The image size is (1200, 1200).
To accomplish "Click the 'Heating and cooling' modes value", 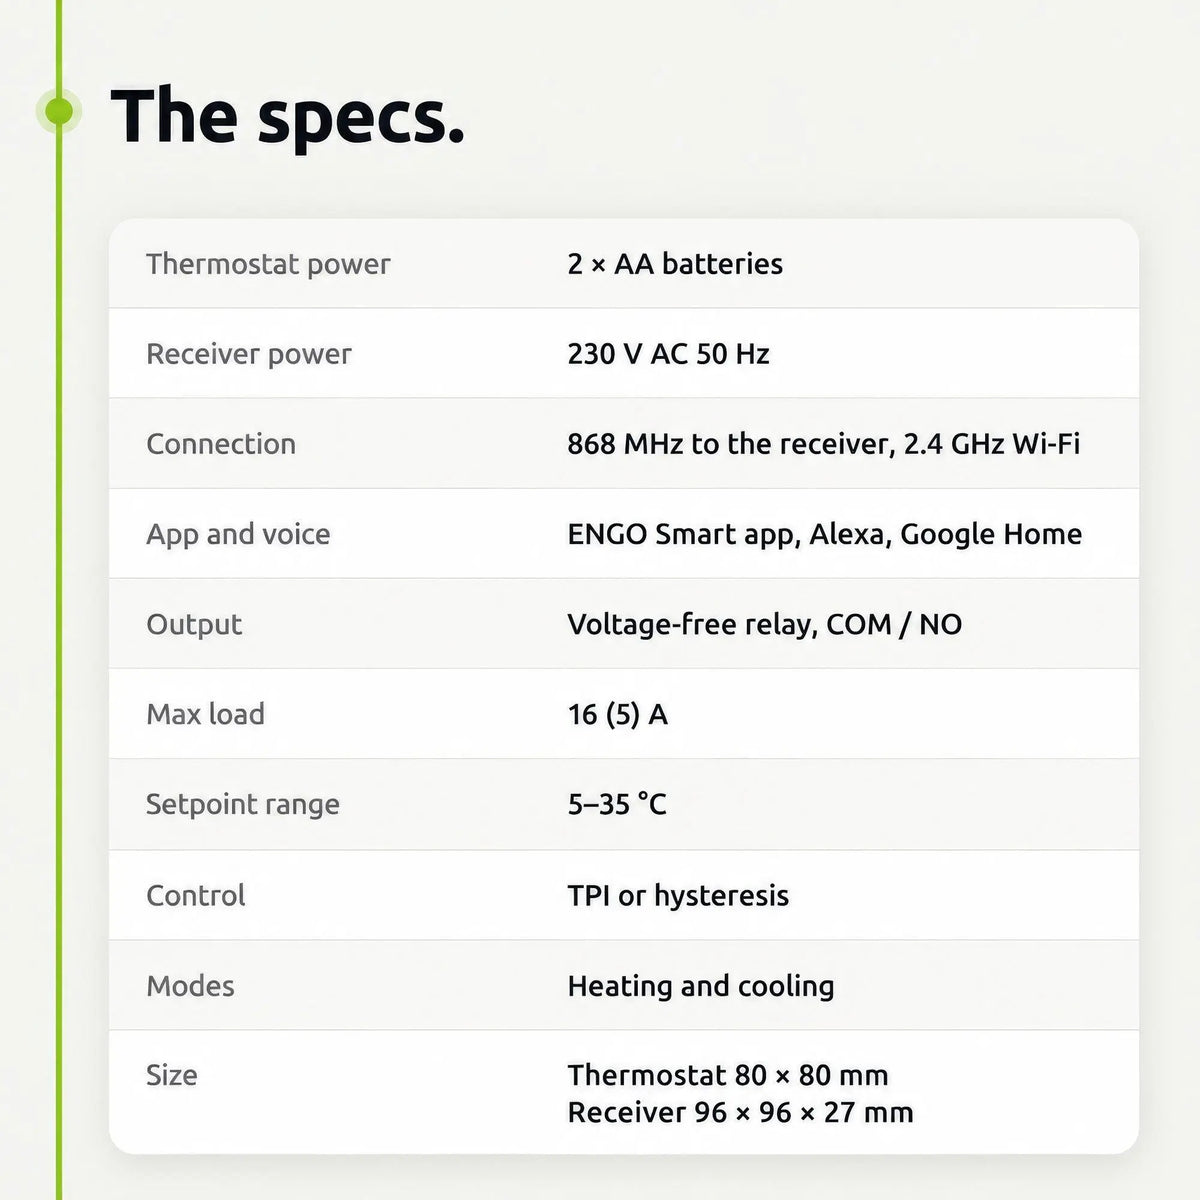I will tap(701, 986).
